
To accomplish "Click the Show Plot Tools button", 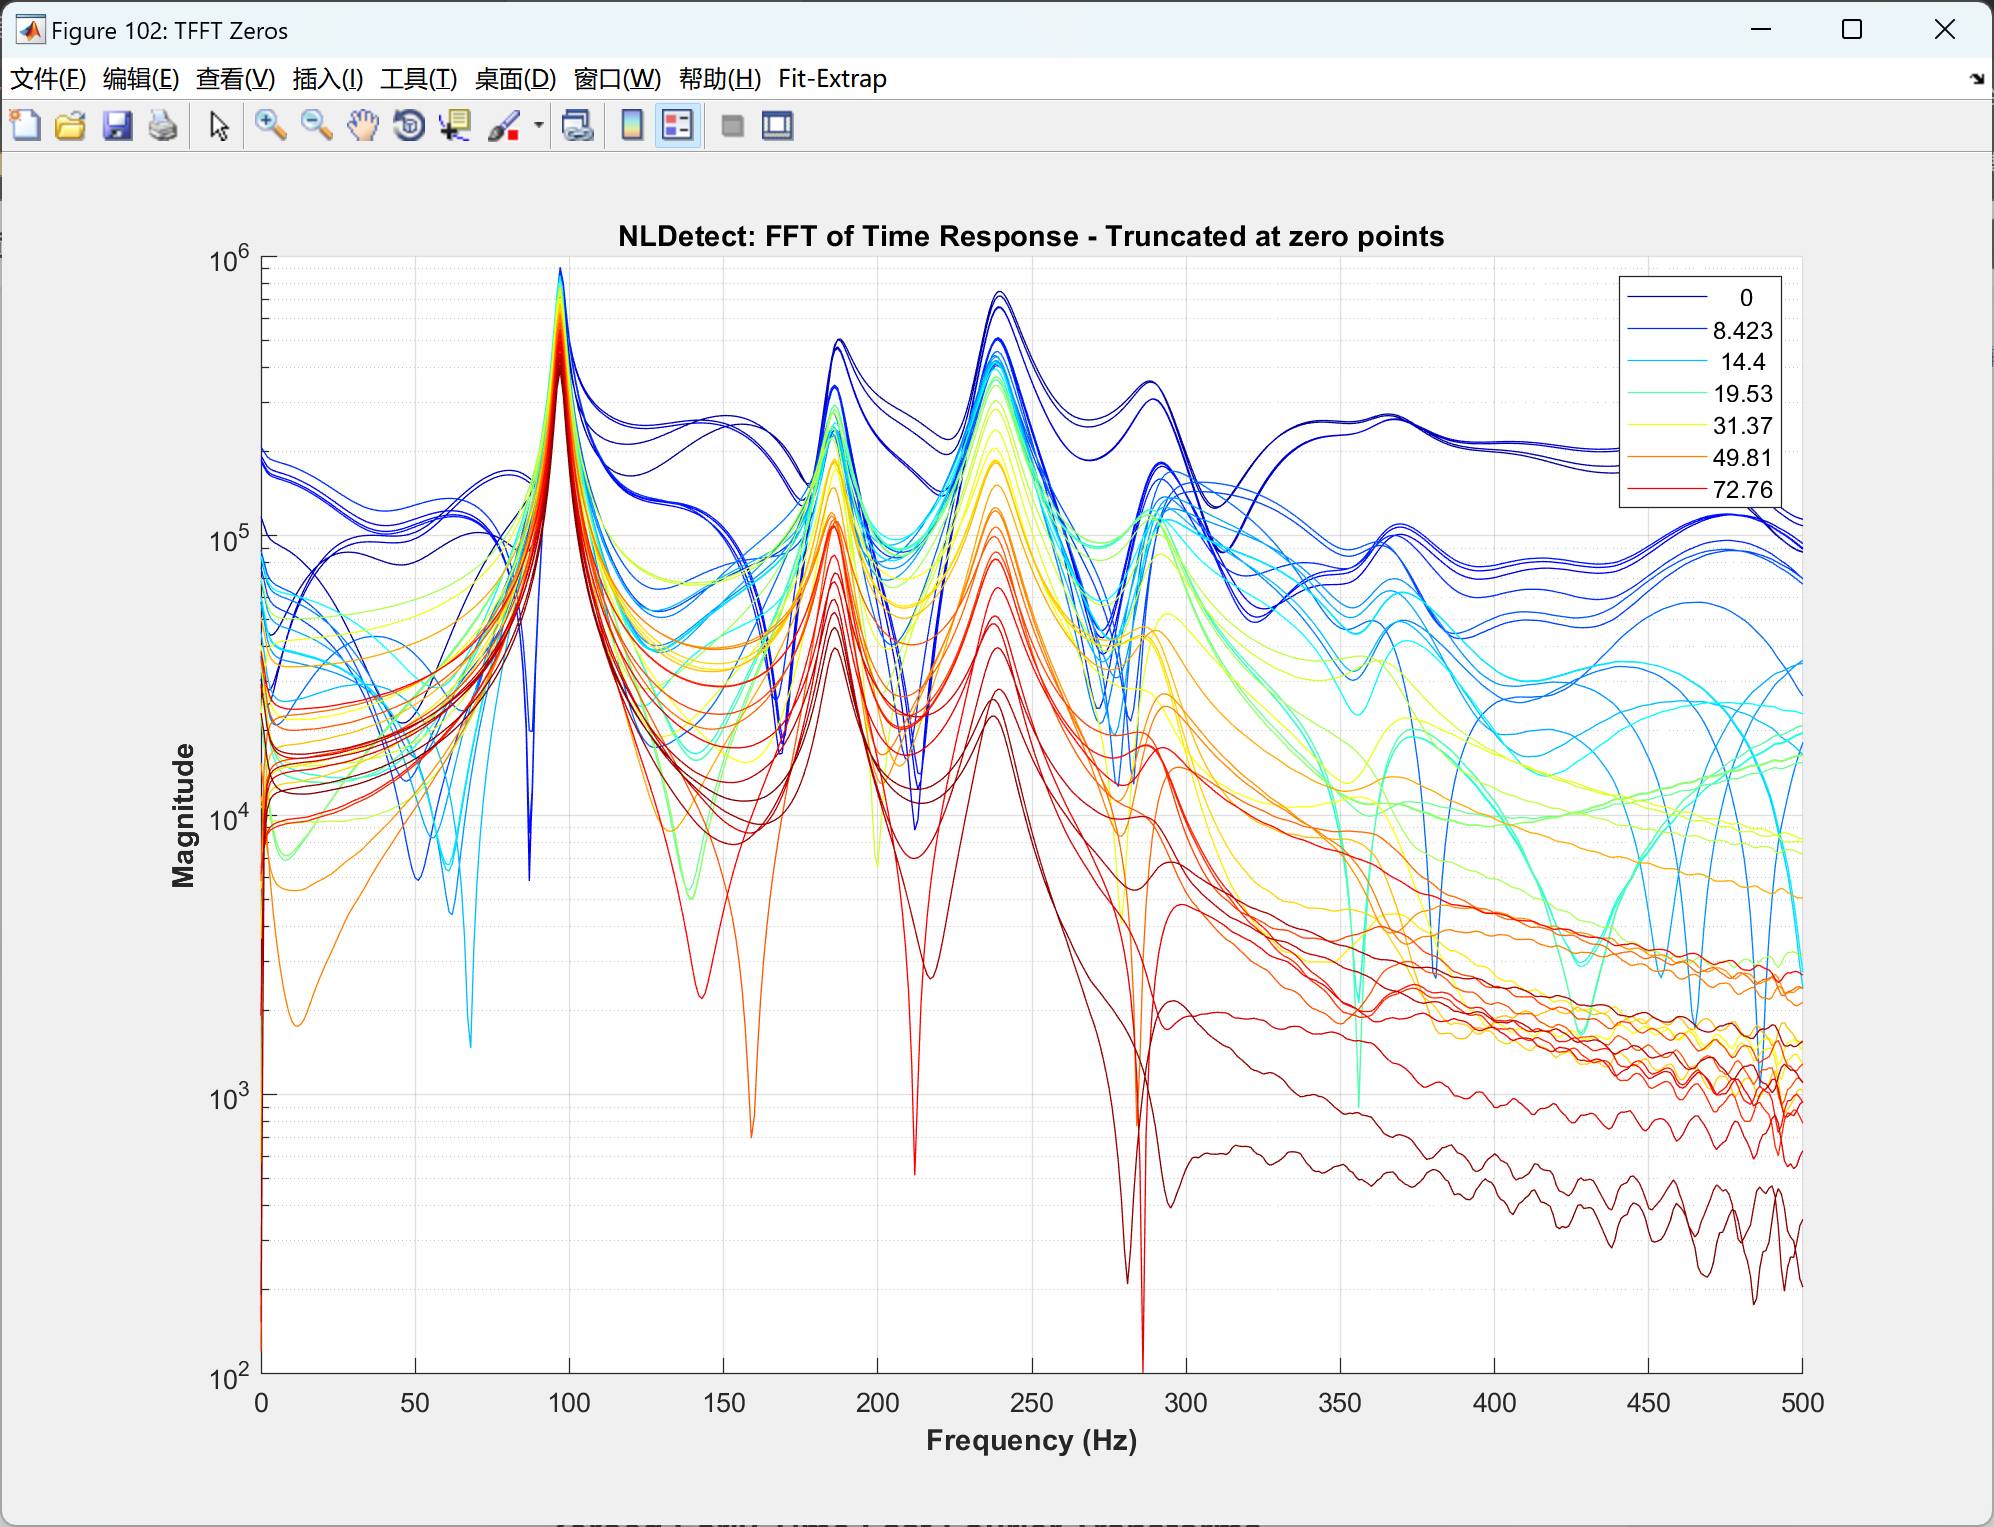I will (x=777, y=126).
